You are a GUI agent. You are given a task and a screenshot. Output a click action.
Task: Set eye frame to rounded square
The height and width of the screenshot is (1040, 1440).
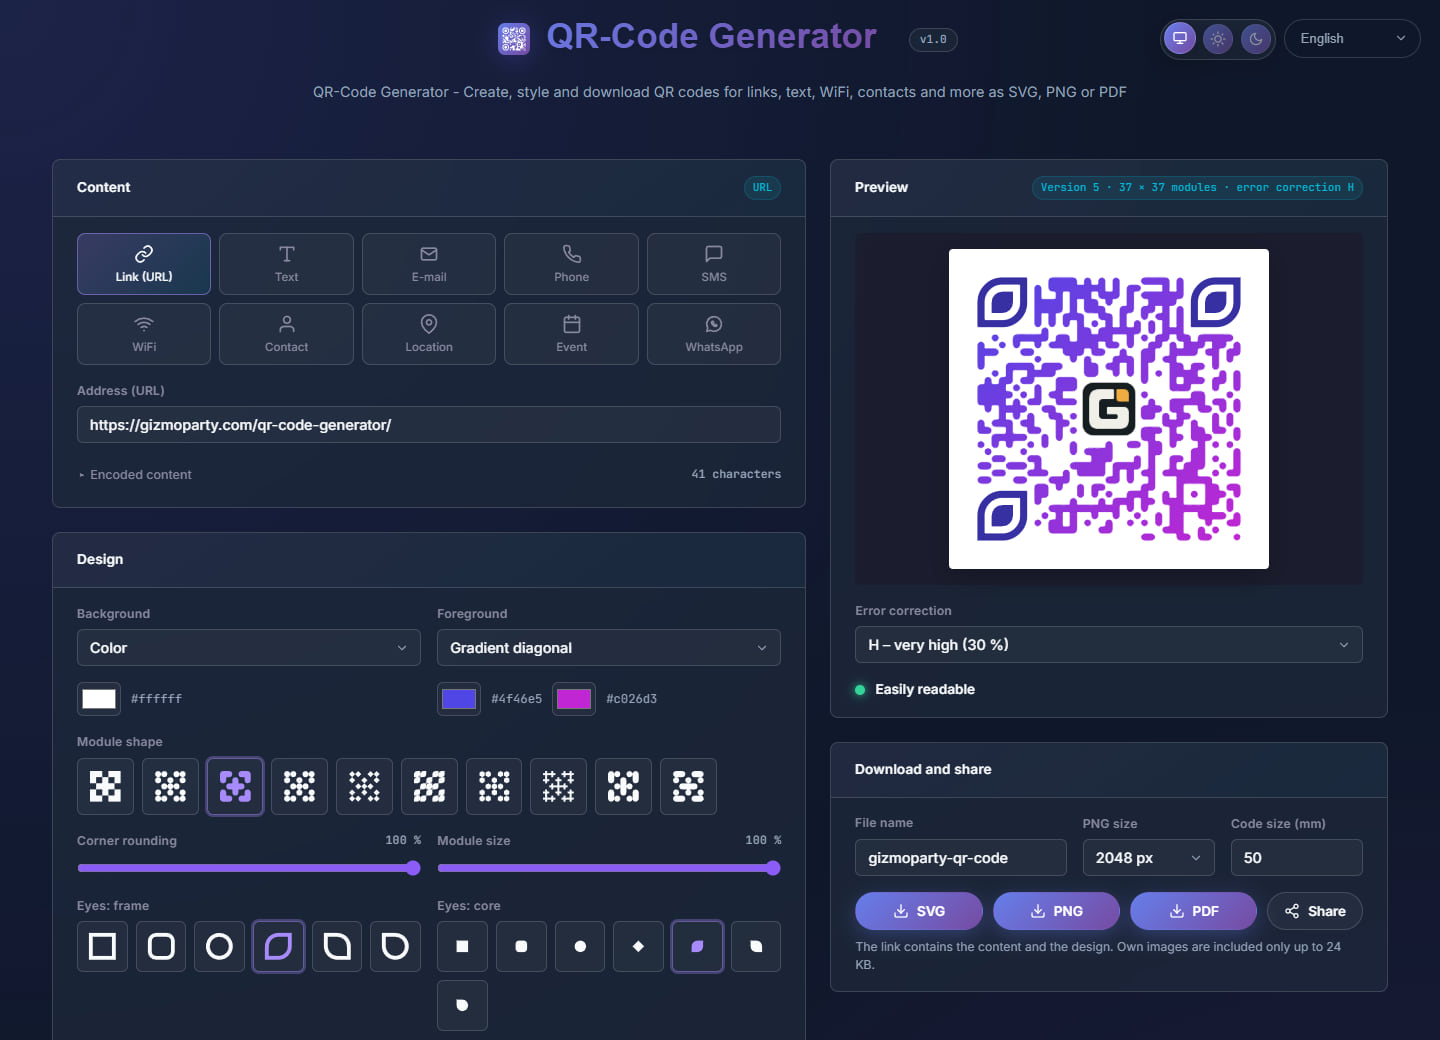161,946
